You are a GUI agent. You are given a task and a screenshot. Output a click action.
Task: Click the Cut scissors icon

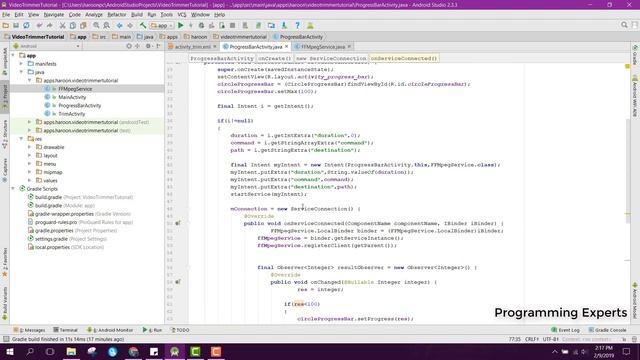[62, 25]
